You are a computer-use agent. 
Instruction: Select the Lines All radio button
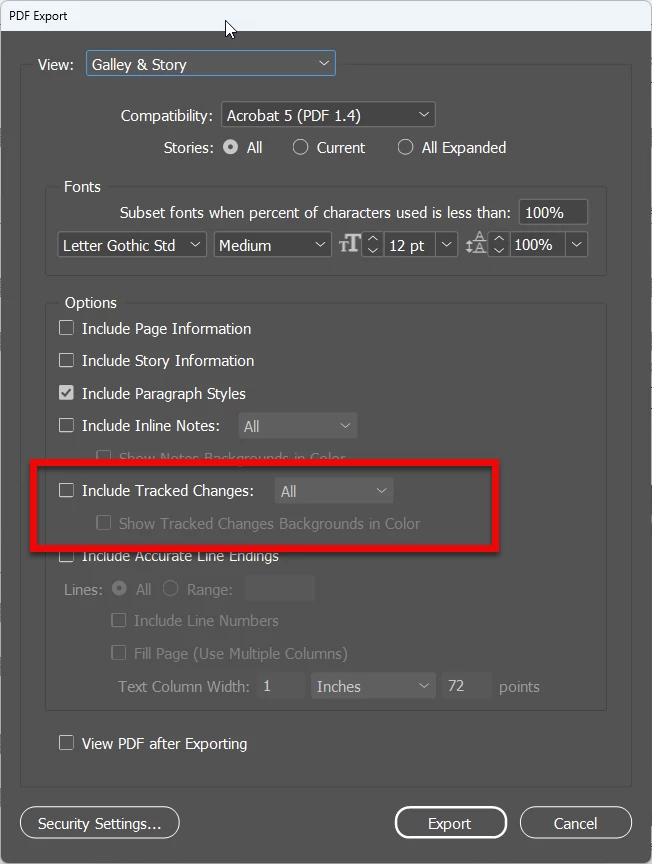pyautogui.click(x=119, y=588)
